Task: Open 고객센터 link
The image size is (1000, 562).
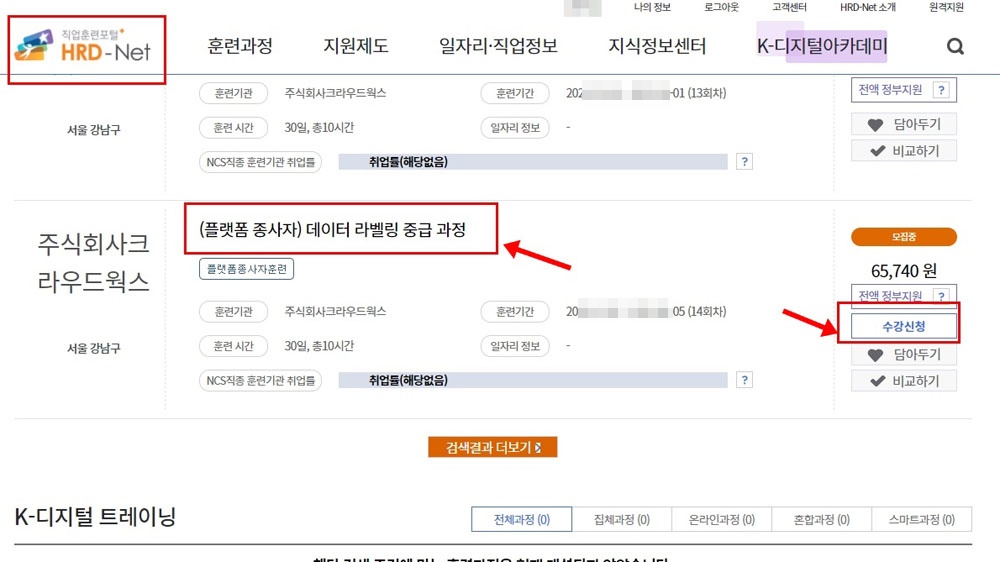Action: click(790, 7)
